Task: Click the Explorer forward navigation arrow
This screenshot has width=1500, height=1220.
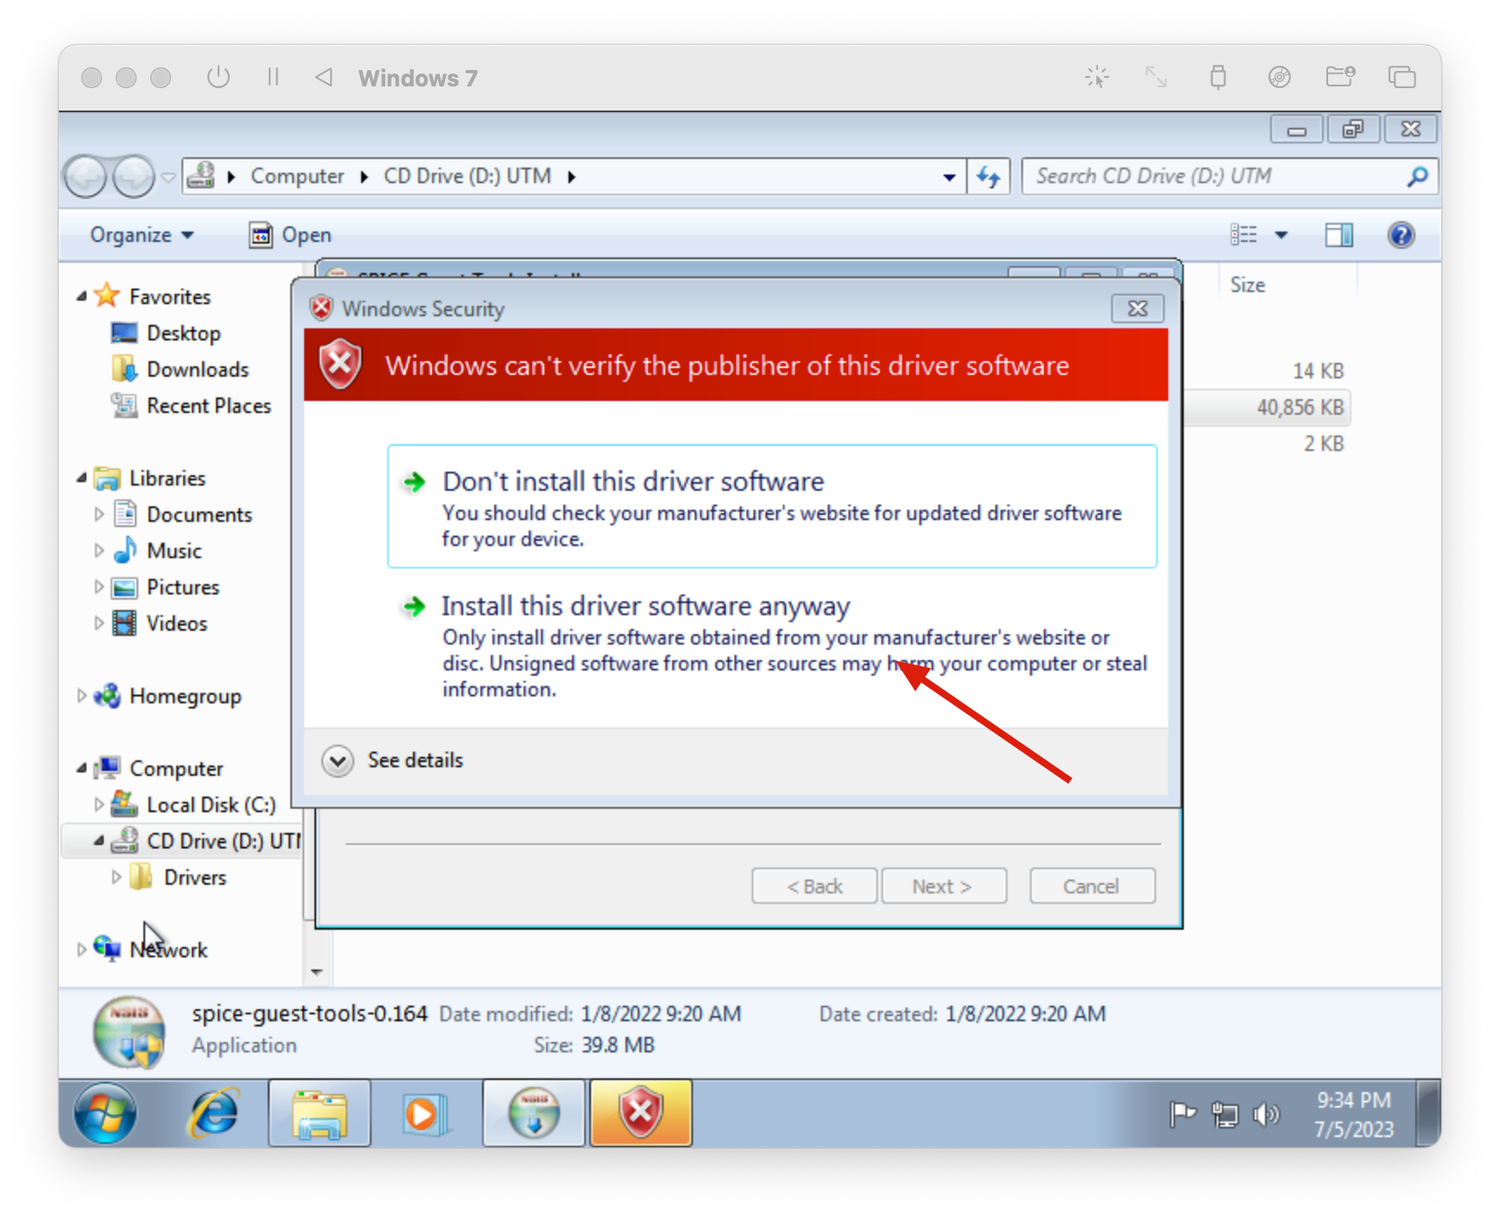Action: (133, 177)
